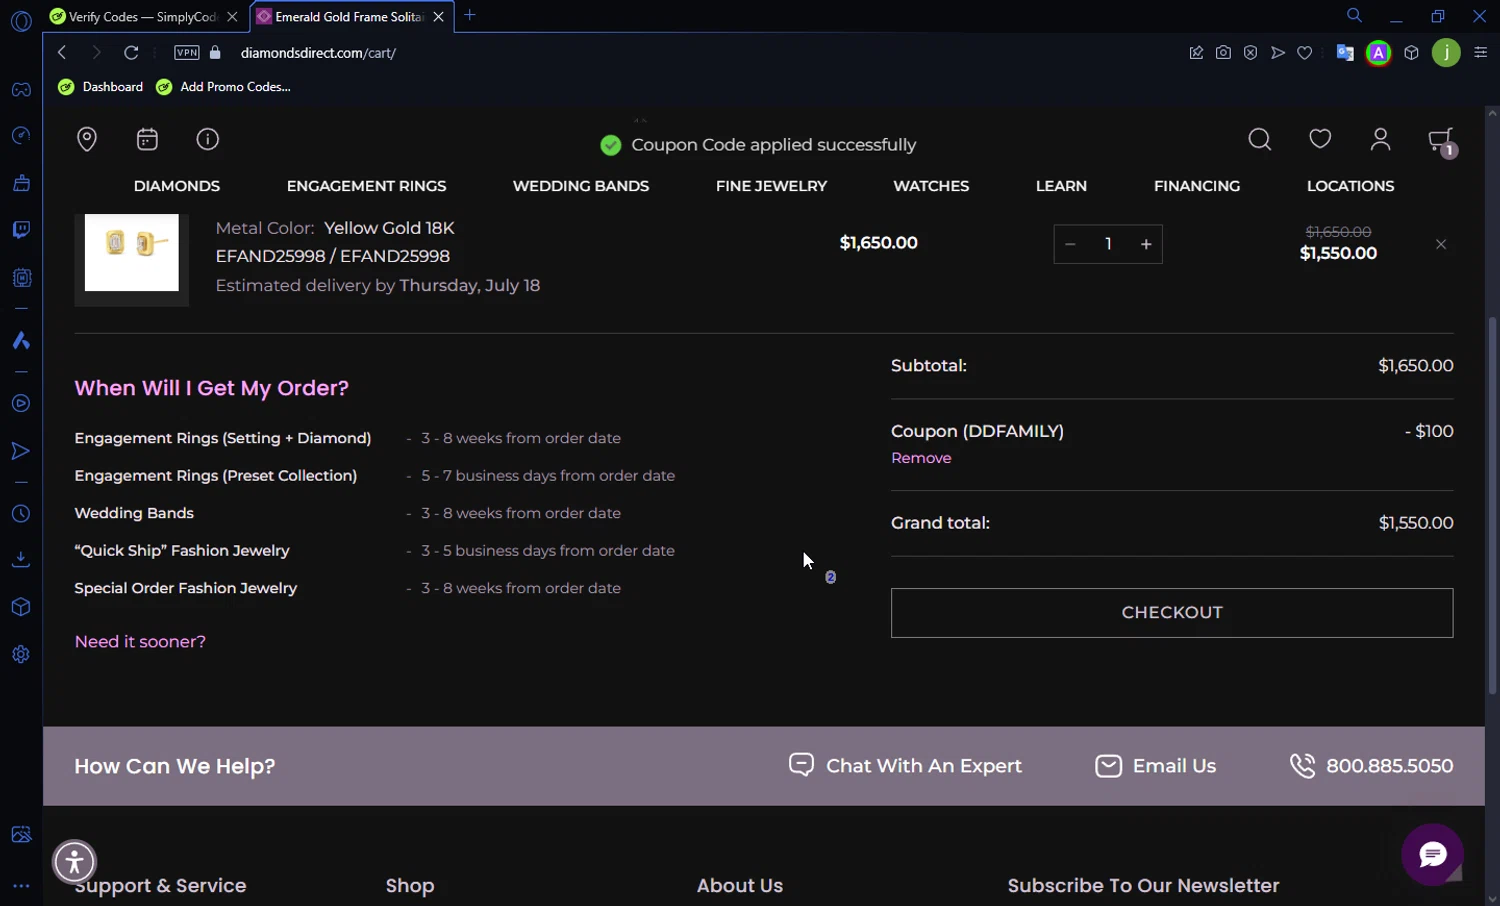Open sidebar Twitch icon

coord(21,230)
